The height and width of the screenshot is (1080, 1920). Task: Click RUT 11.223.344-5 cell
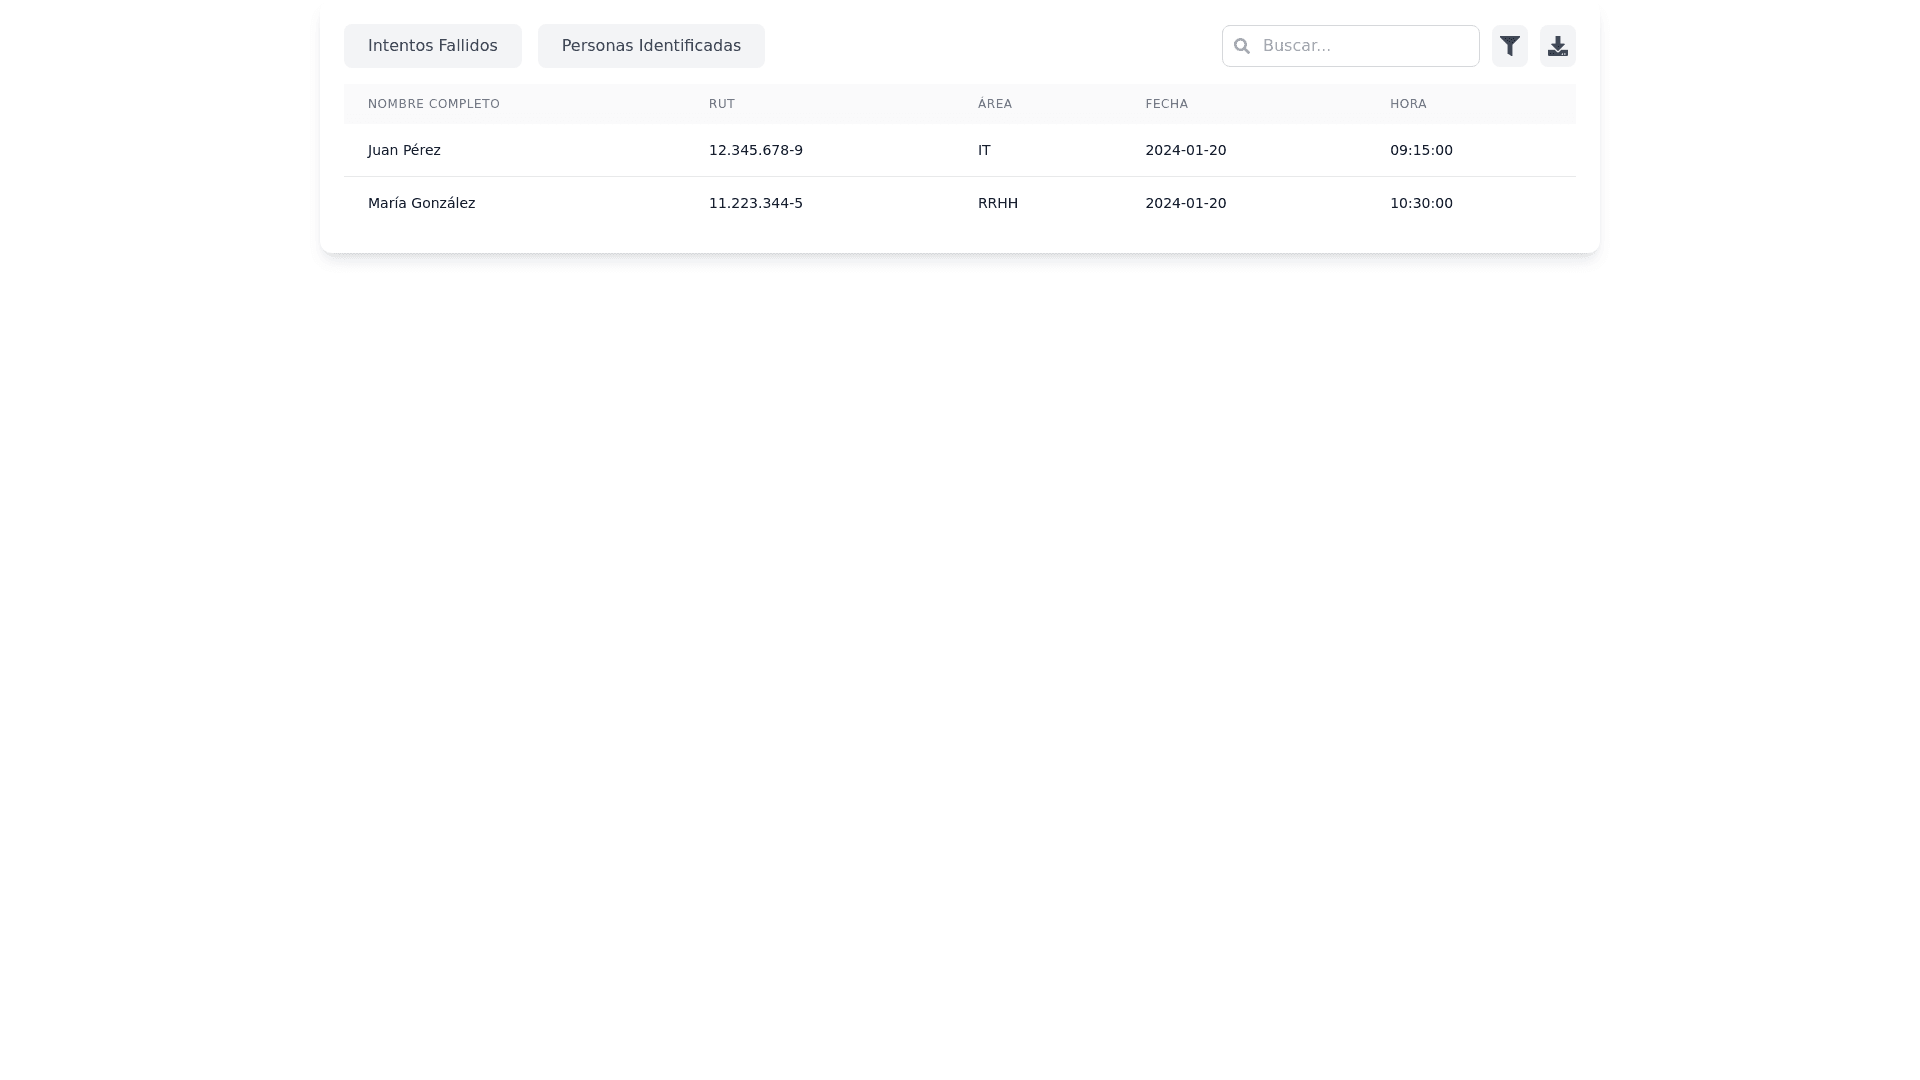pos(756,203)
